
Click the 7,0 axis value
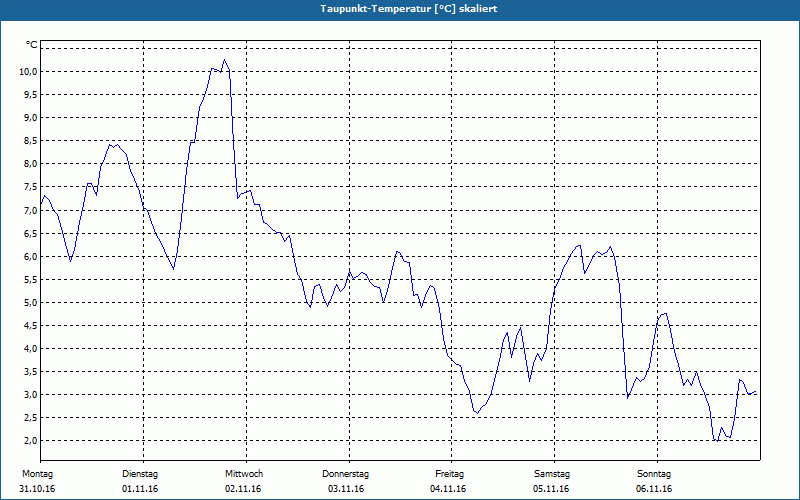30,210
